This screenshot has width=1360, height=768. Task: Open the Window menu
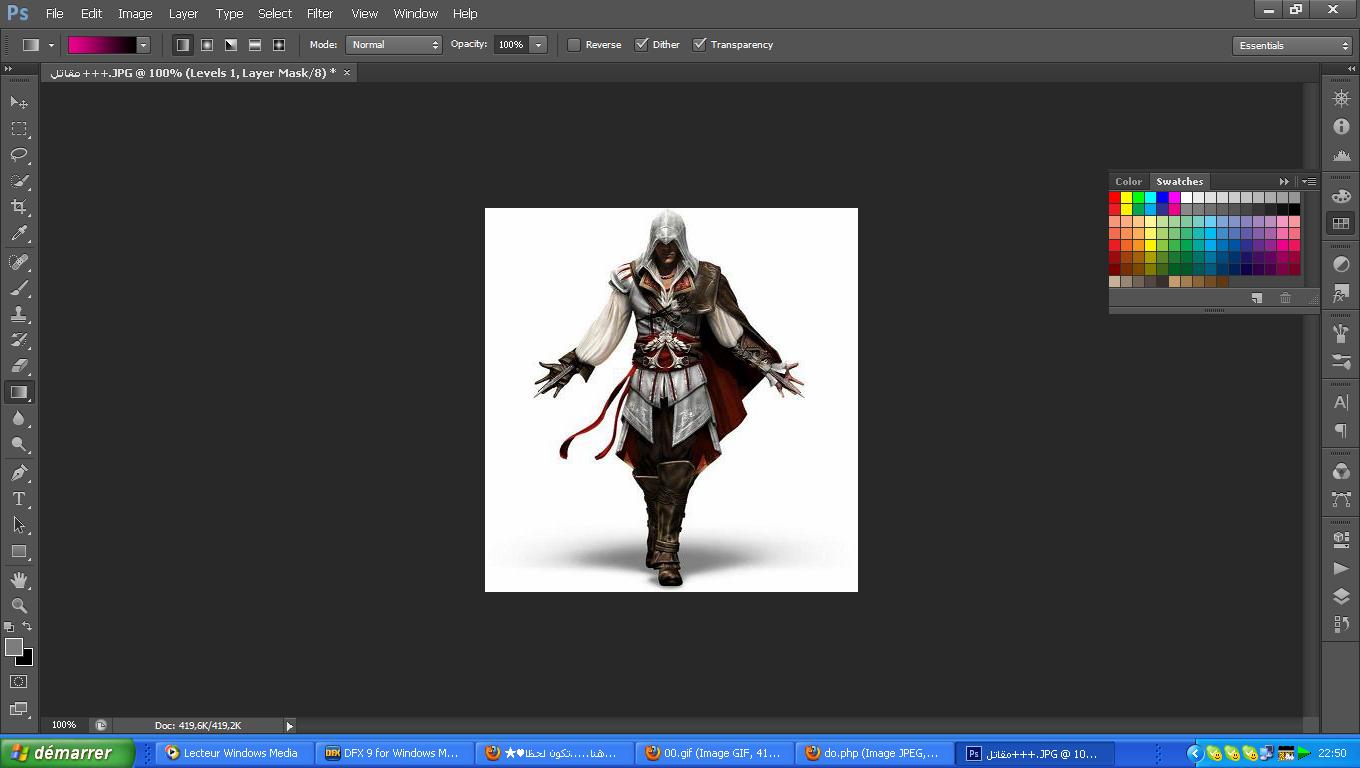coord(415,14)
